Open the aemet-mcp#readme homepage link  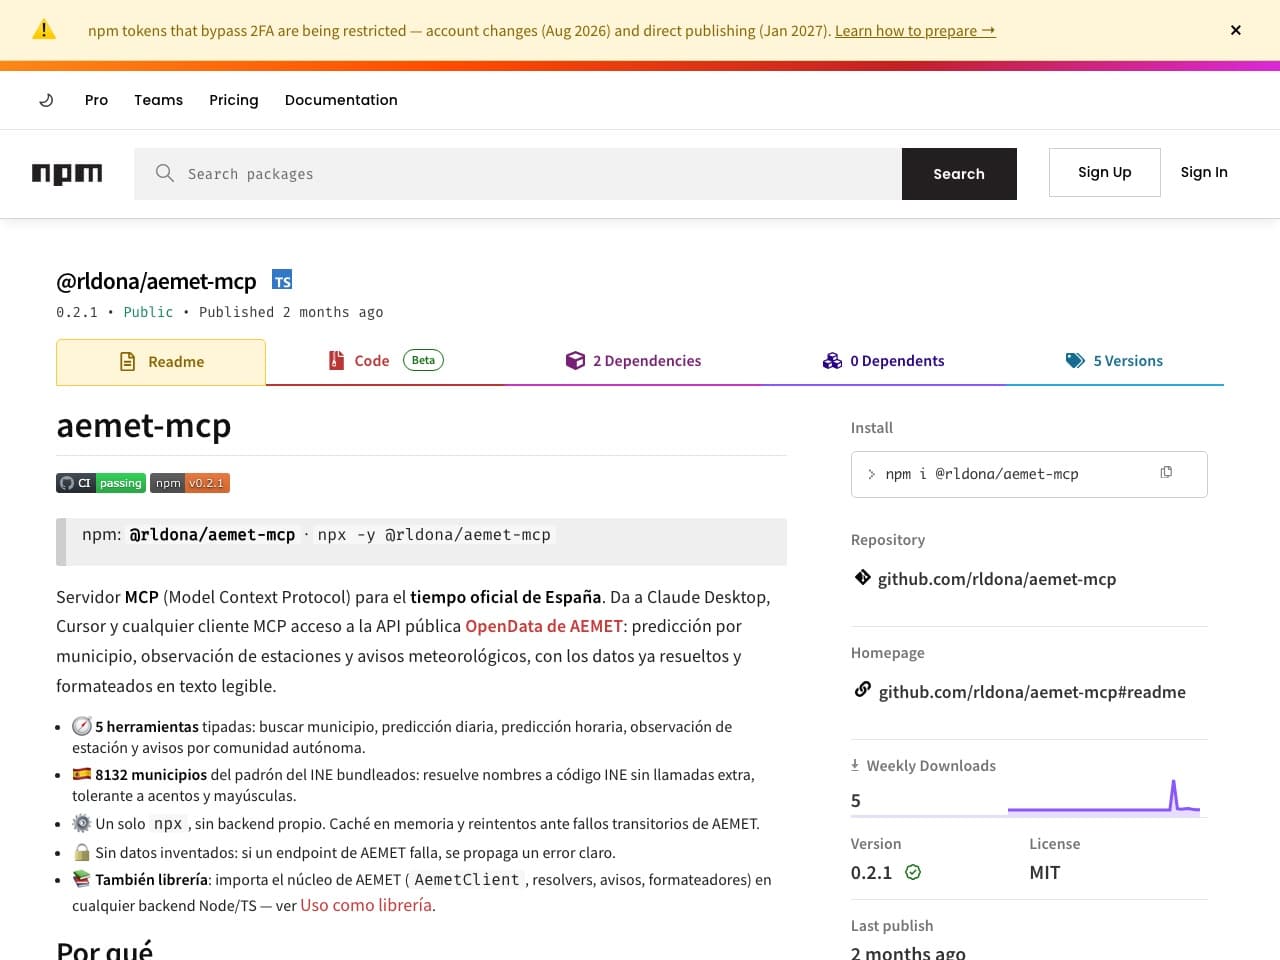point(1032,692)
